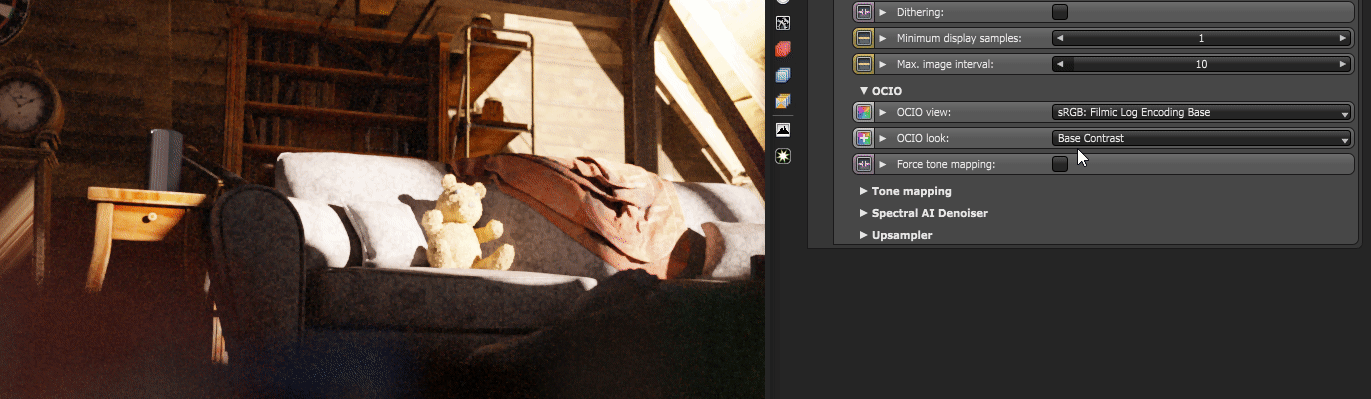Viewport: 1371px width, 399px height.
Task: Click the Max. image interval label
Action: pos(945,64)
